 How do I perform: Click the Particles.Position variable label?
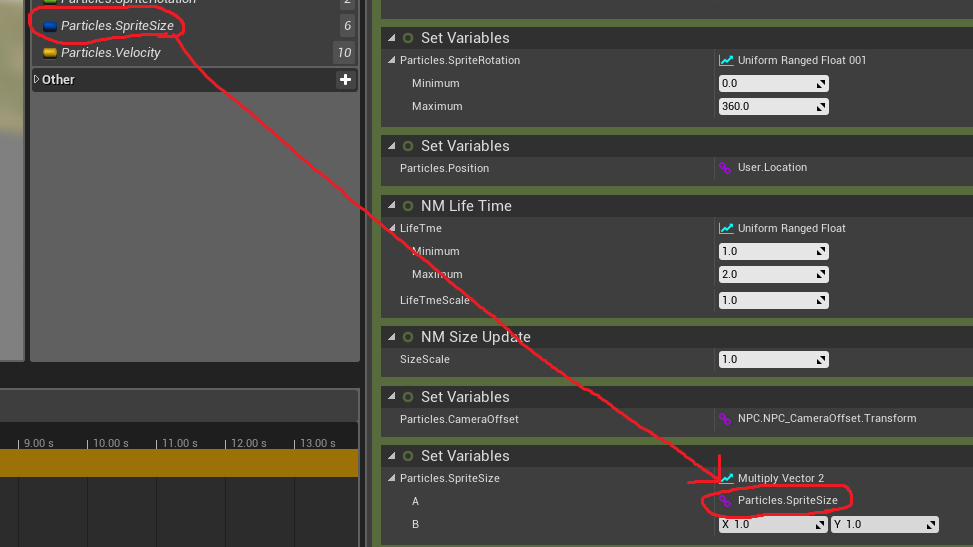(444, 168)
